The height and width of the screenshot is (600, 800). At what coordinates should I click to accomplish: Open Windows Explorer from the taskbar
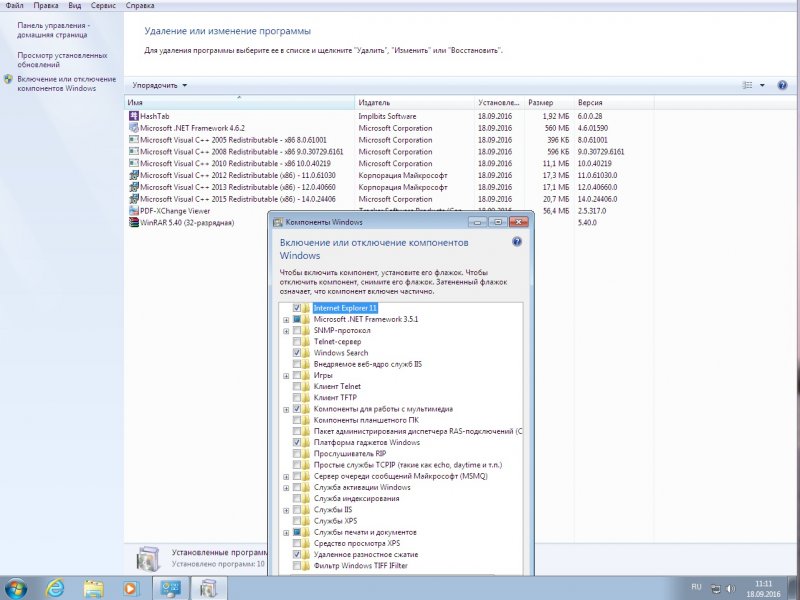(x=93, y=589)
